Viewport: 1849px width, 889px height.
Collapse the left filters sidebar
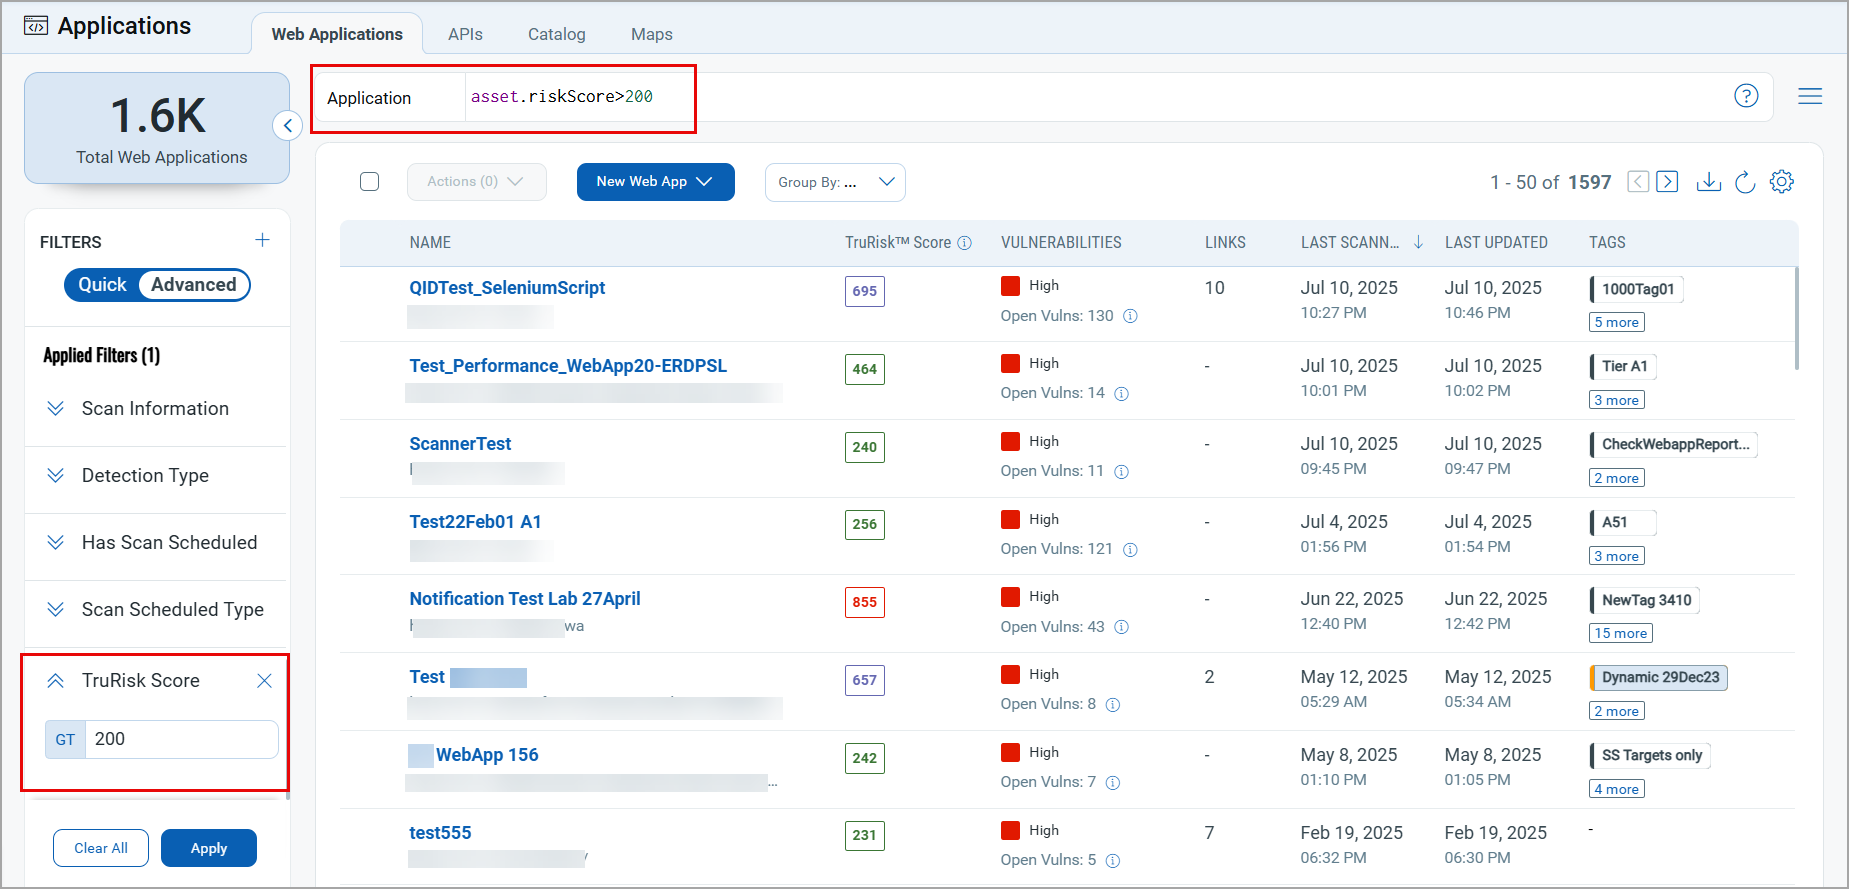[287, 126]
